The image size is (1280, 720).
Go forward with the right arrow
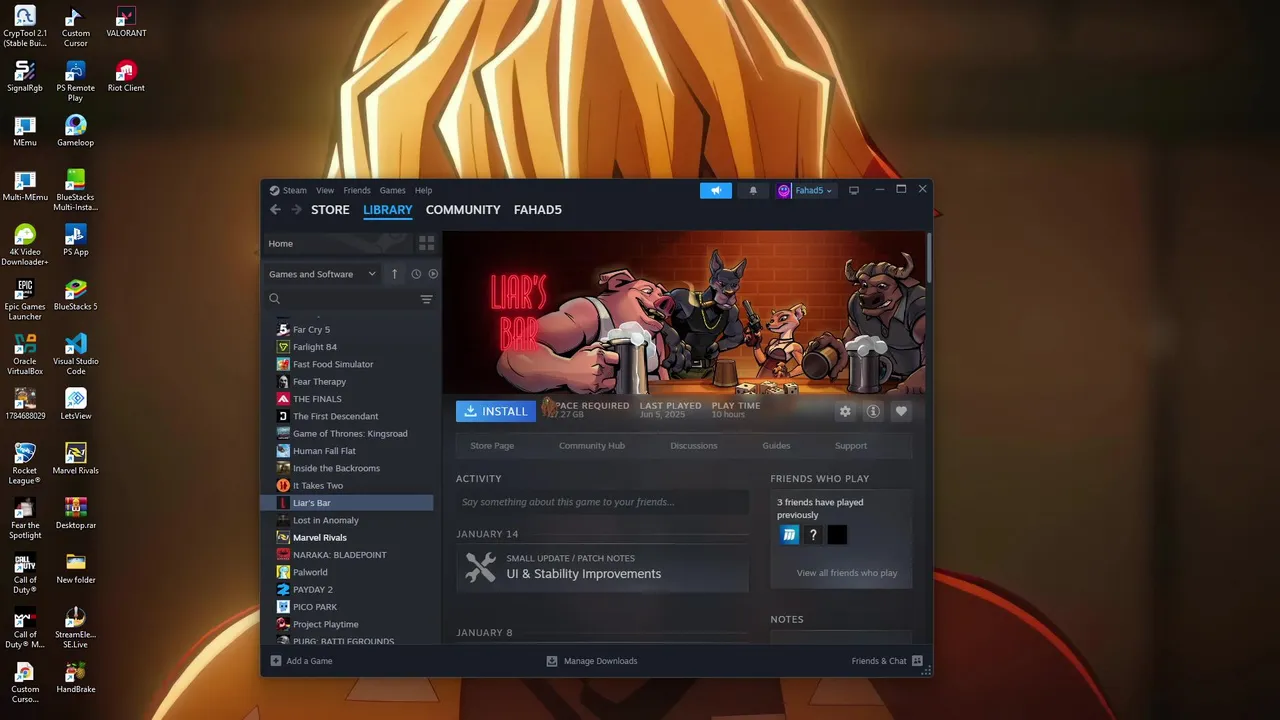[296, 210]
